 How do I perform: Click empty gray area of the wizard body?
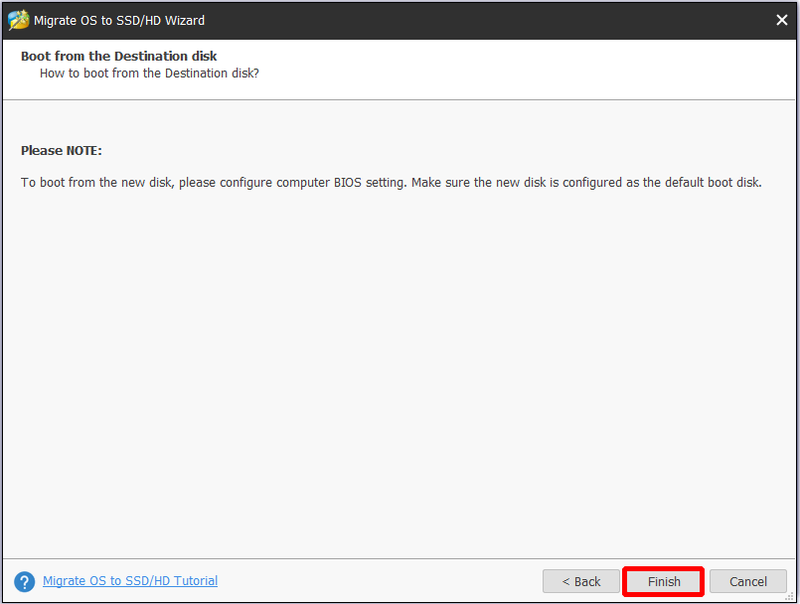pos(398,367)
